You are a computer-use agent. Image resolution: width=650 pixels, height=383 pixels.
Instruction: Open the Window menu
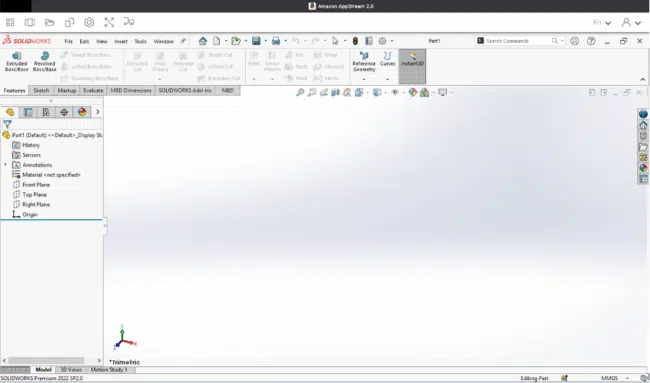pyautogui.click(x=164, y=41)
